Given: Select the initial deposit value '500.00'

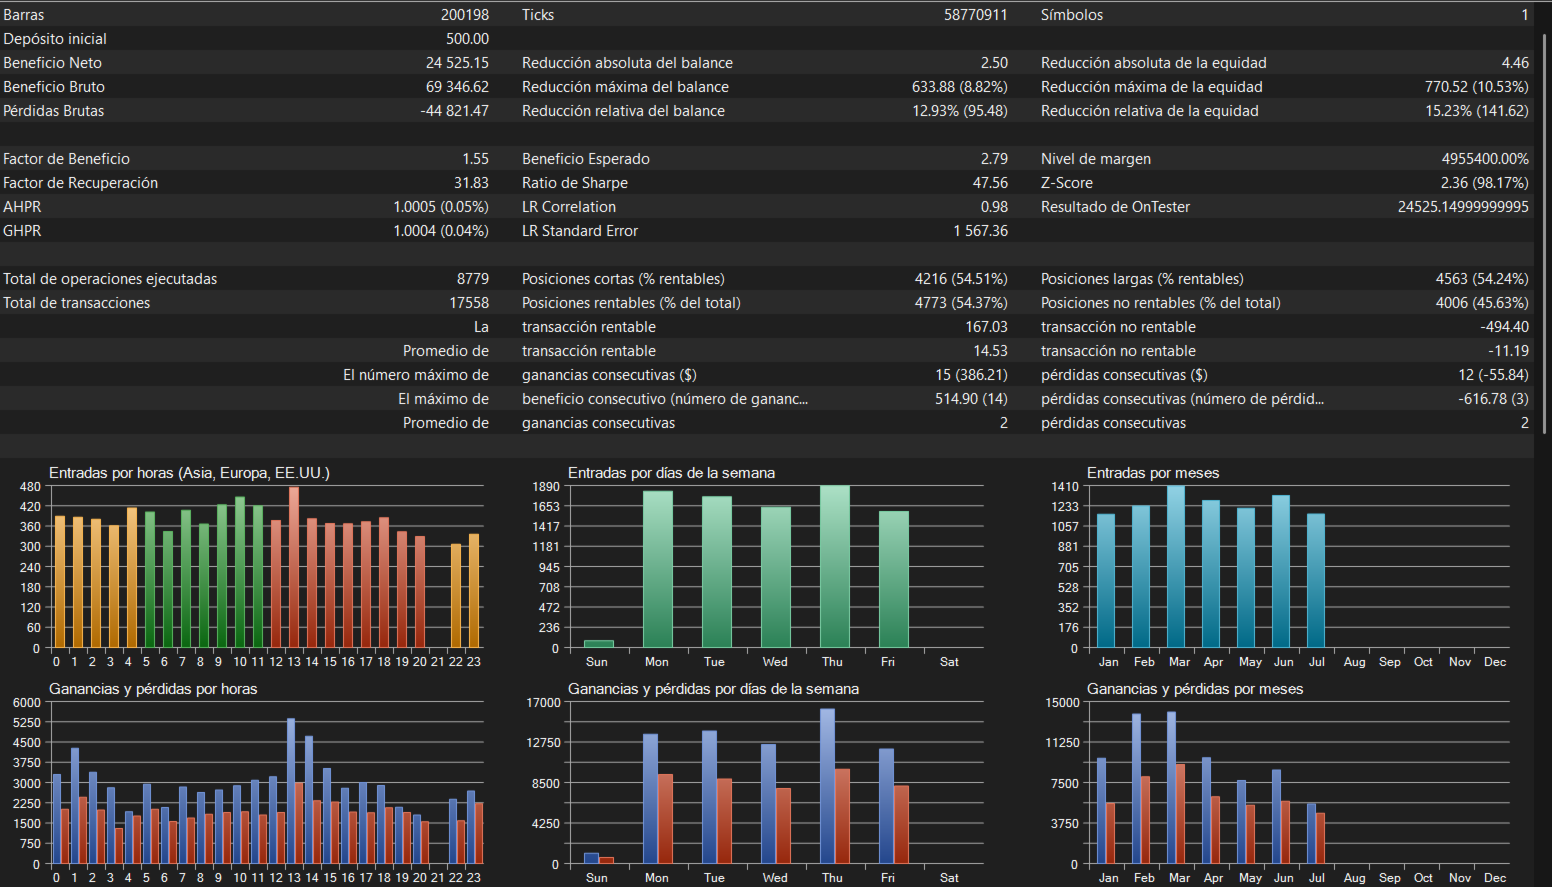Looking at the screenshot, I should tap(468, 39).
